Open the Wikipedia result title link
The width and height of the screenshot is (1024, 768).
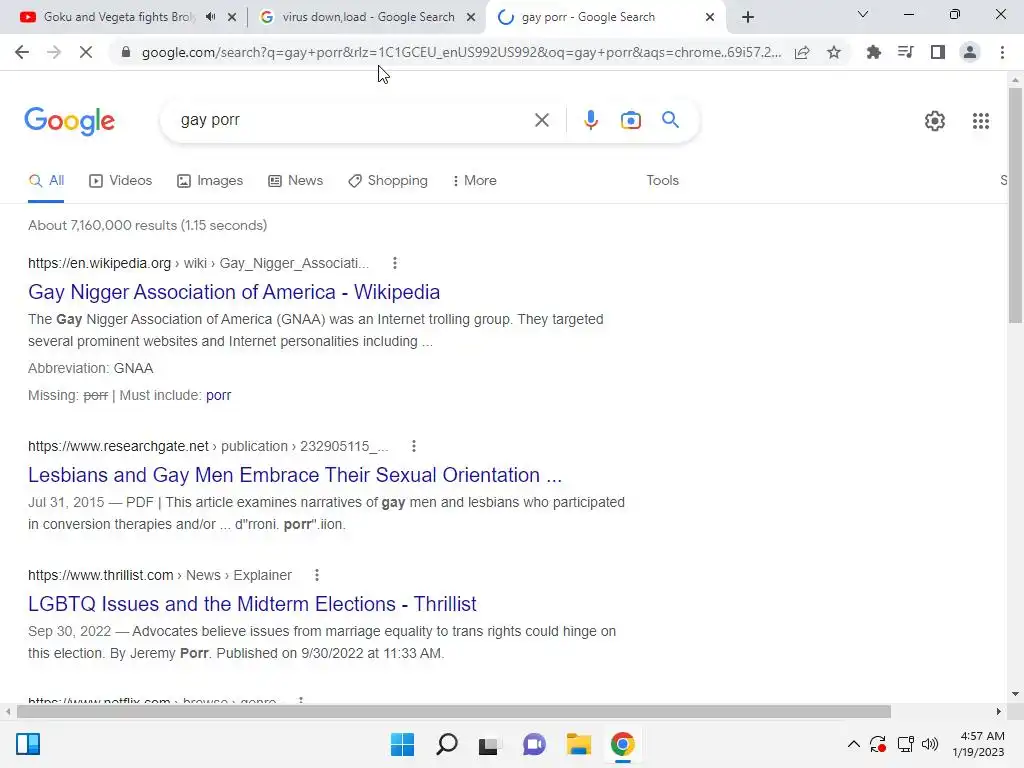point(234,292)
